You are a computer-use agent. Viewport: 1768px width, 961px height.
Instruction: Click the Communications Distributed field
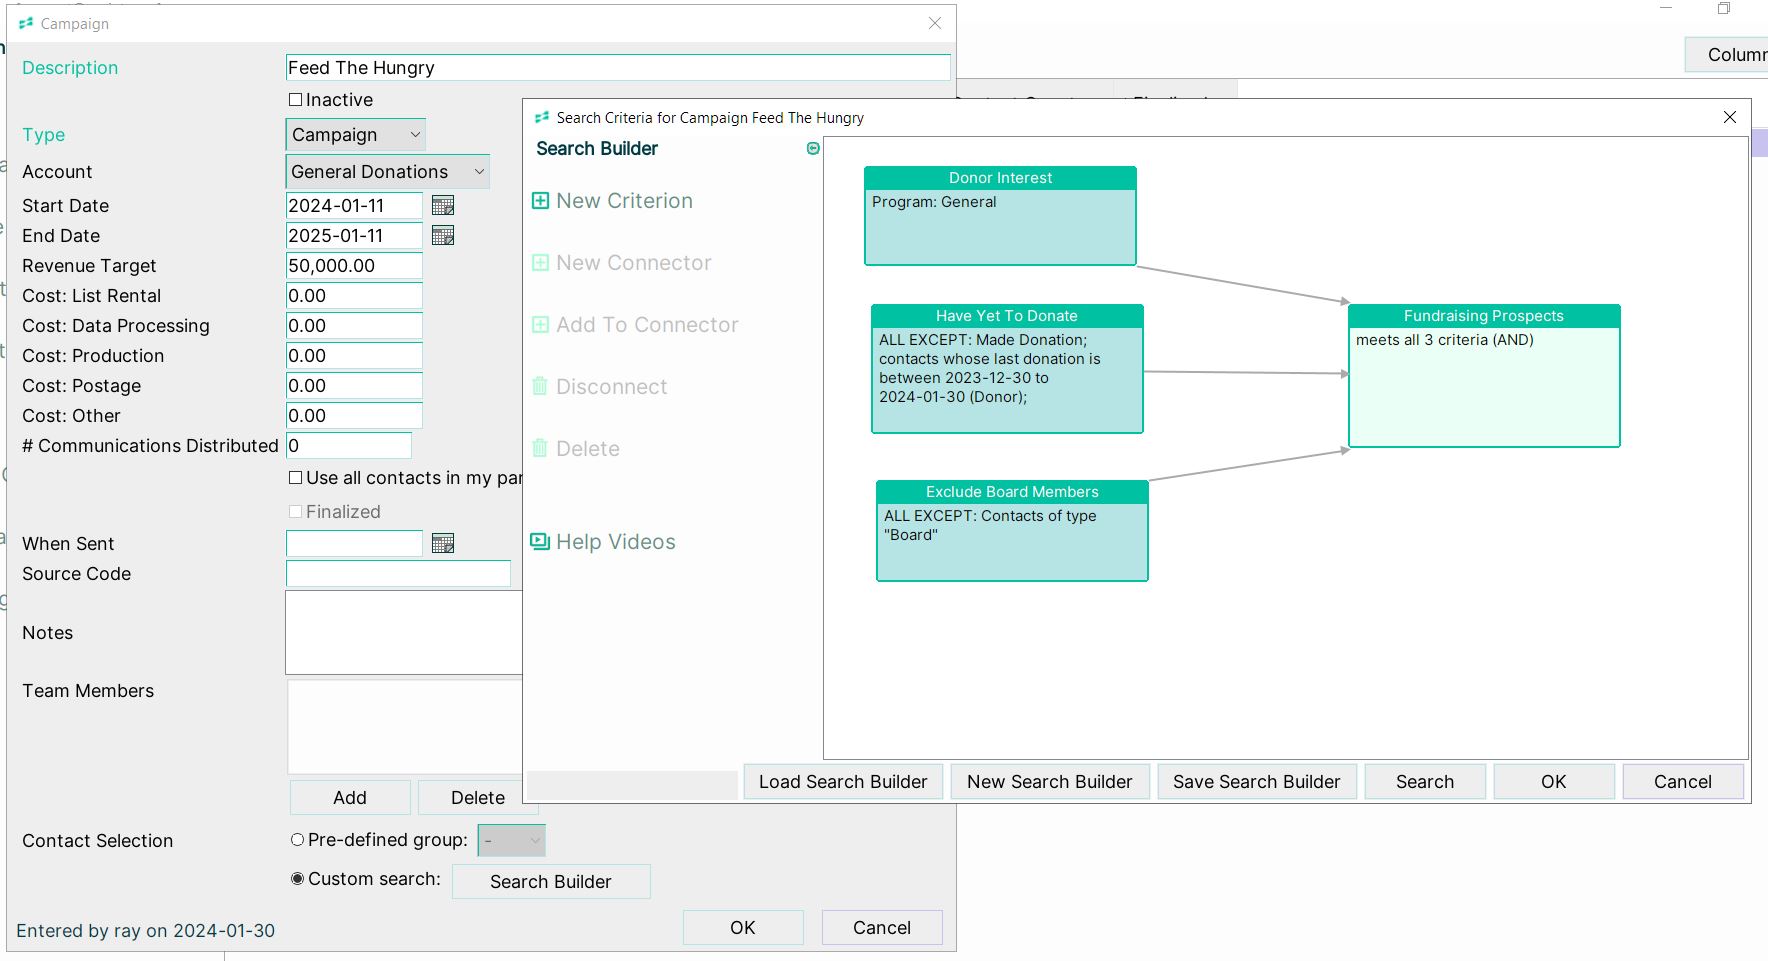[x=349, y=446]
